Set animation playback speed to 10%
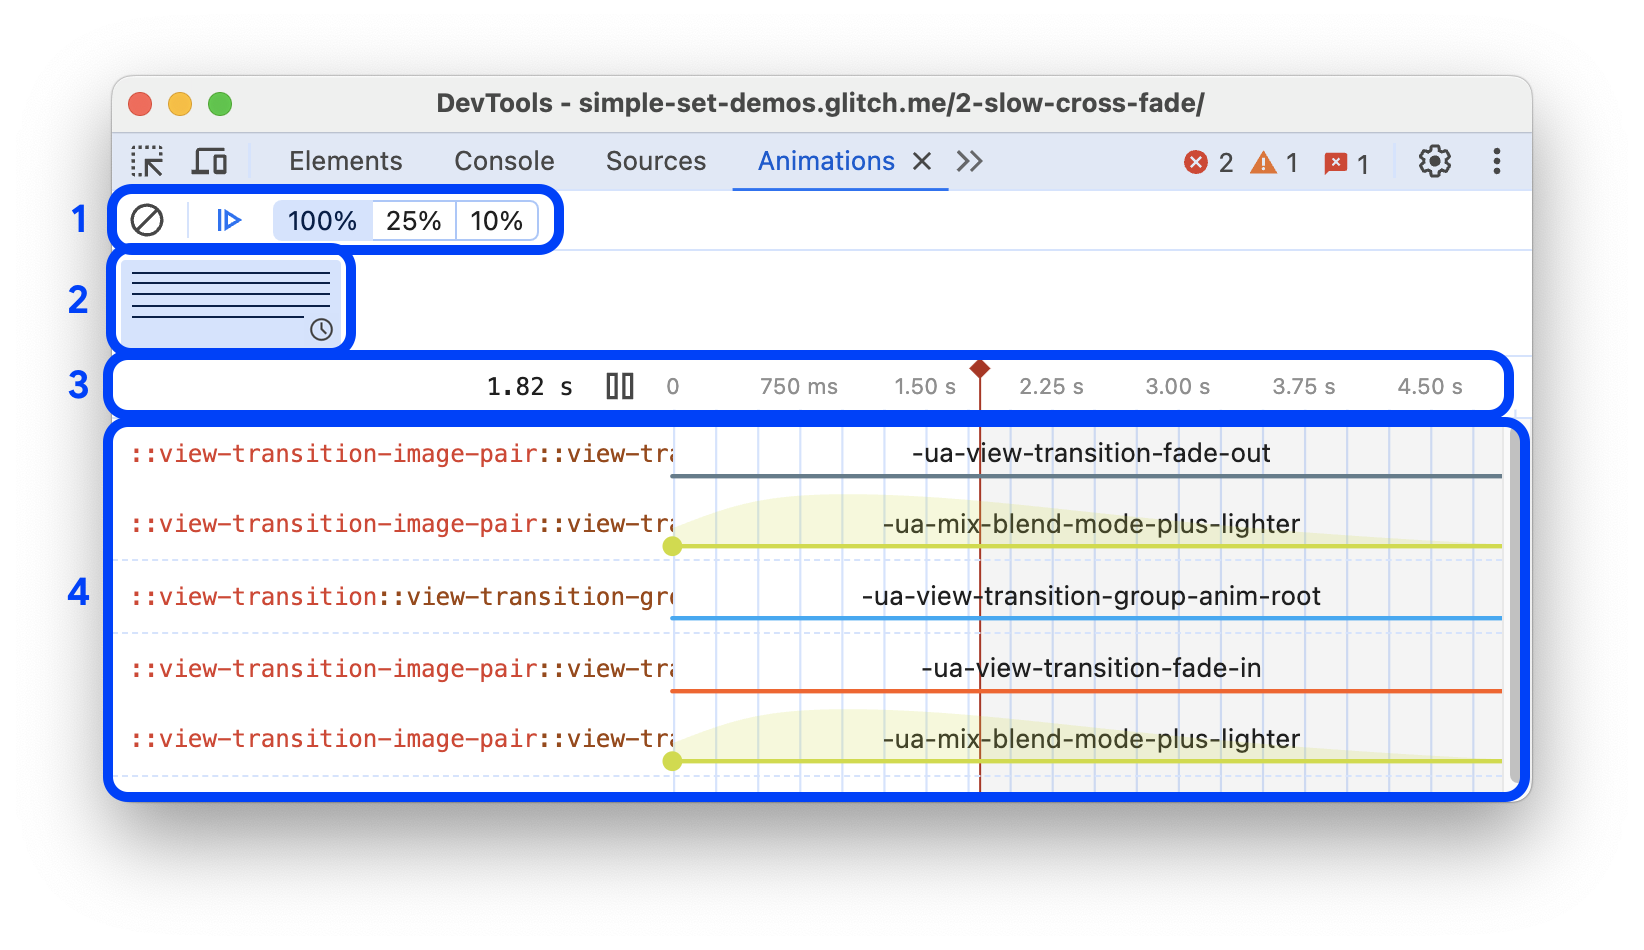The width and height of the screenshot is (1644, 950). 497,221
